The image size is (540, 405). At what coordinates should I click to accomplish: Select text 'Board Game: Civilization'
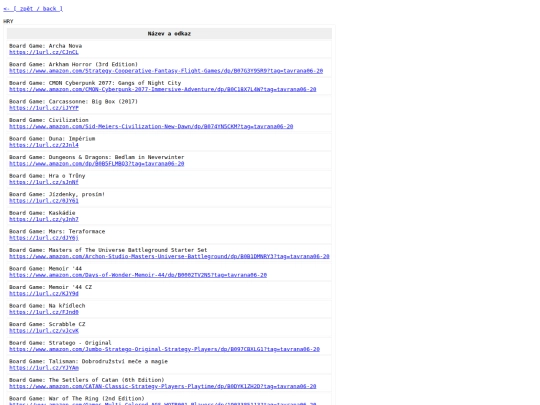point(49,121)
